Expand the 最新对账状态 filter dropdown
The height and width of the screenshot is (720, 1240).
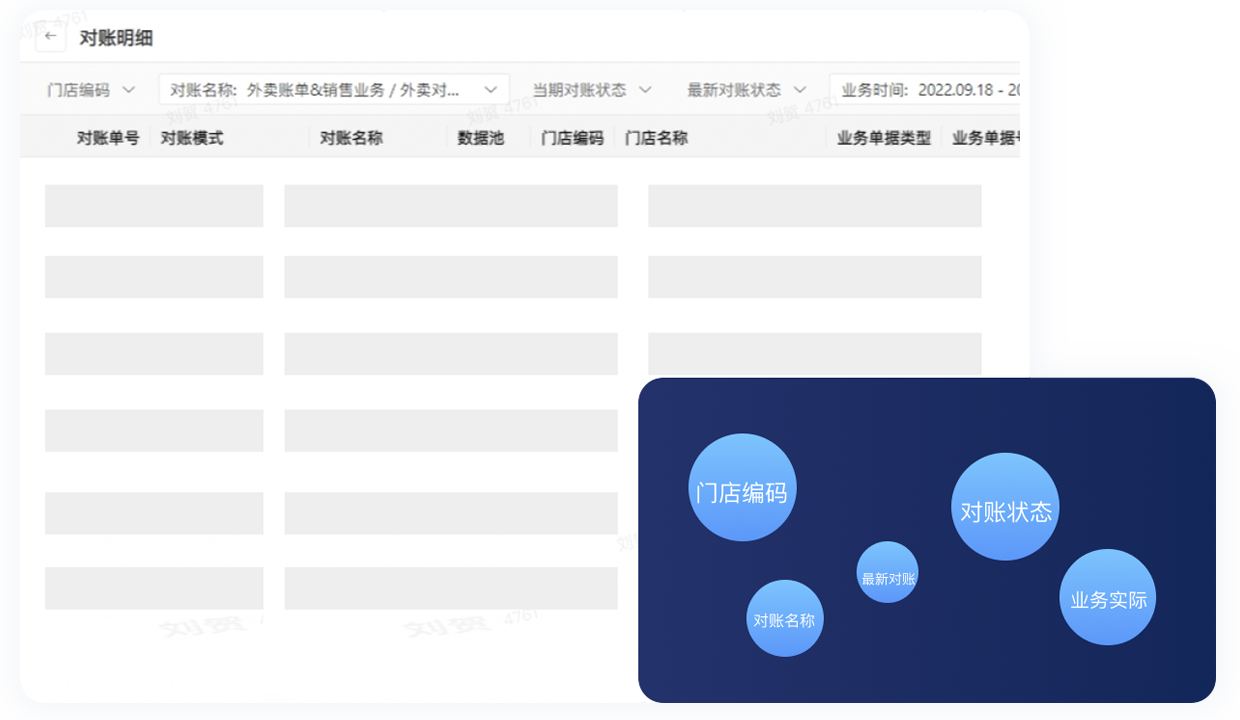click(746, 90)
